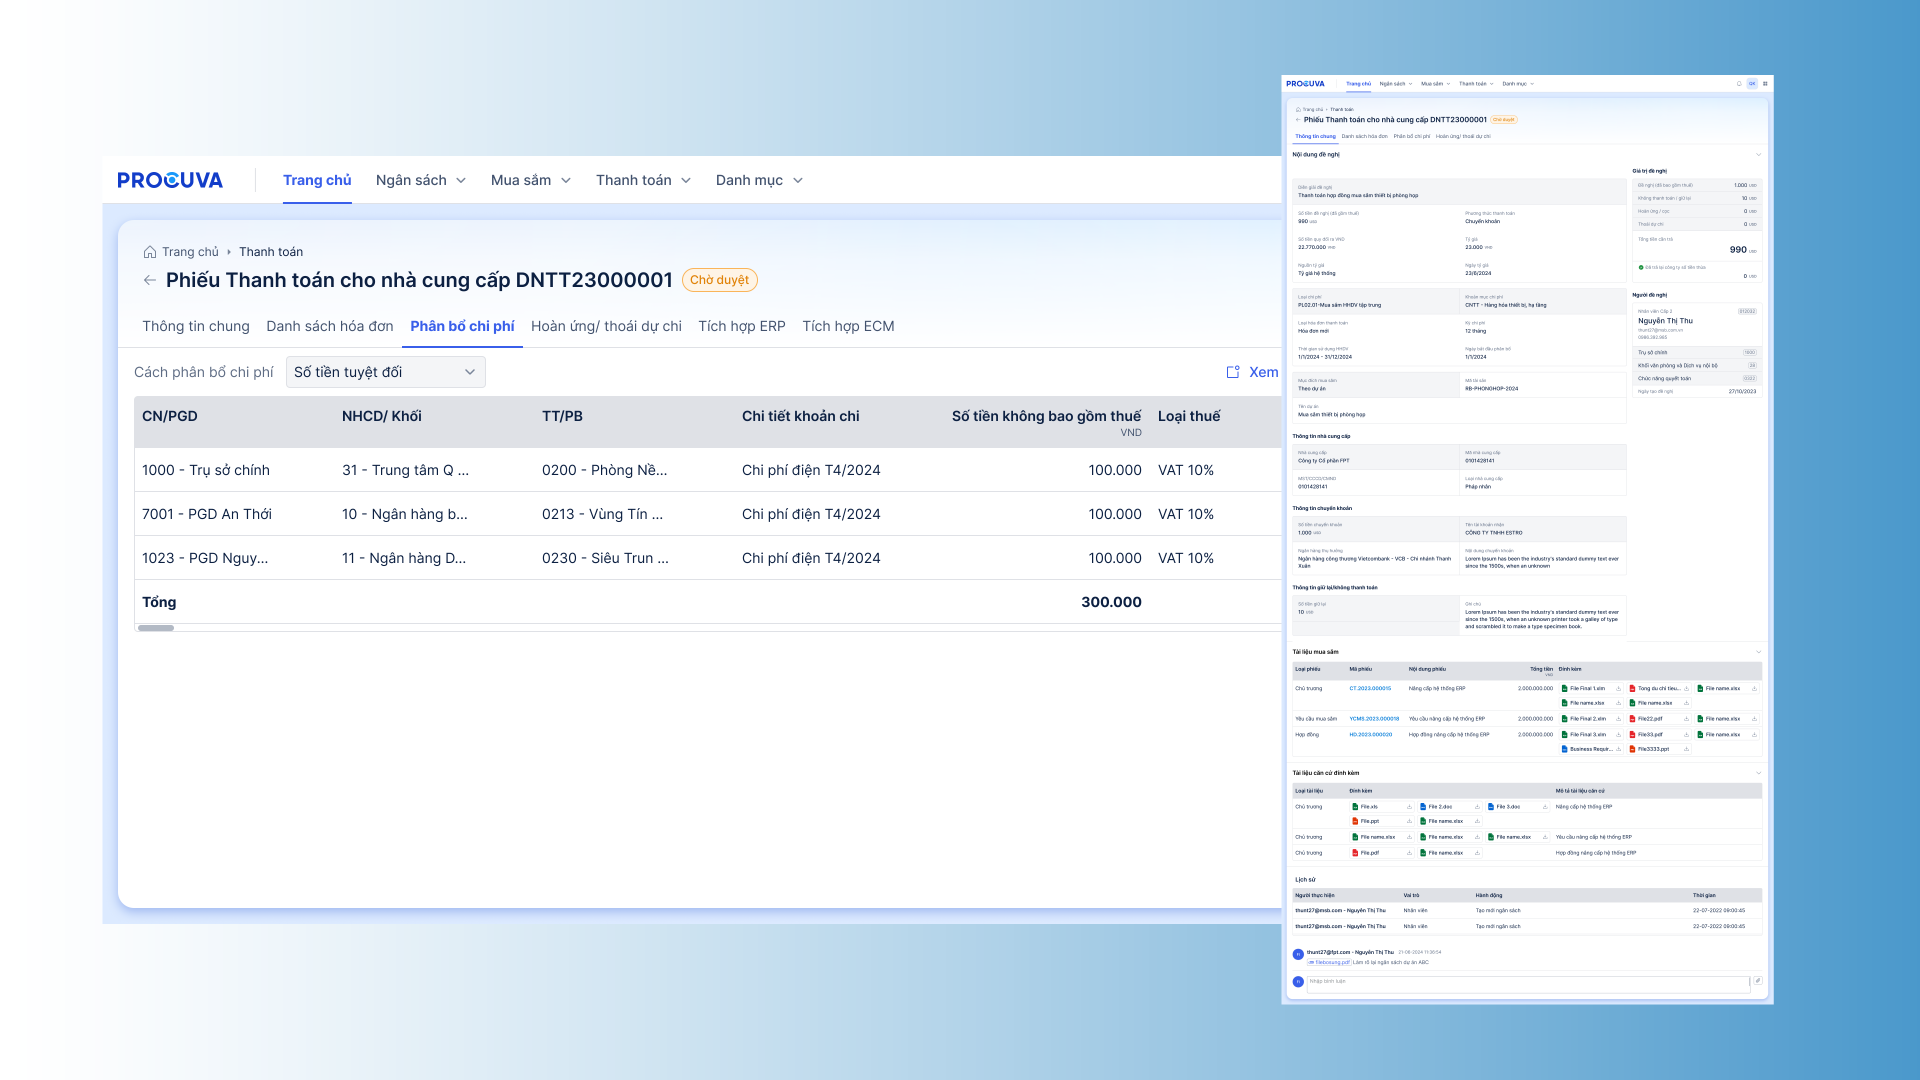Select the 7001 - PGD An Thới row
The height and width of the screenshot is (1080, 1920).
(708, 514)
